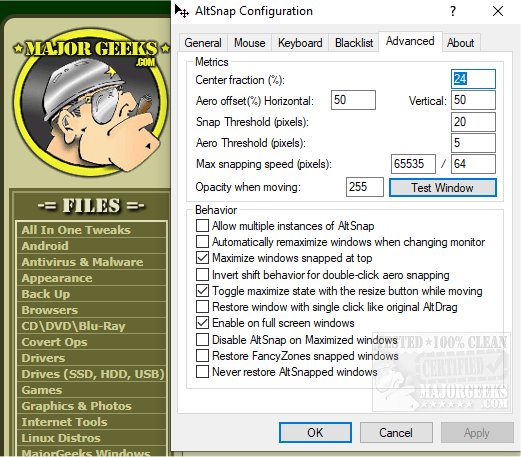Click the OK button

[x=315, y=433]
